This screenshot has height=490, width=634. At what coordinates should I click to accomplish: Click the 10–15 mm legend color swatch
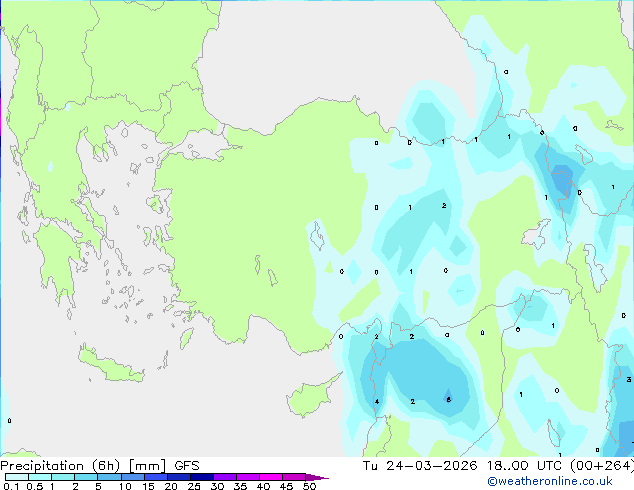pos(133,477)
